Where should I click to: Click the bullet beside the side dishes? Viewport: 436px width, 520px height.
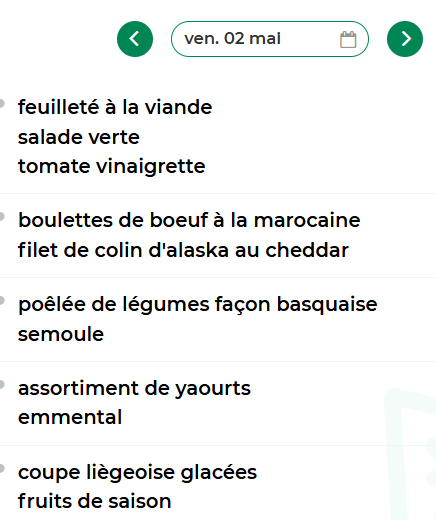point(2,301)
